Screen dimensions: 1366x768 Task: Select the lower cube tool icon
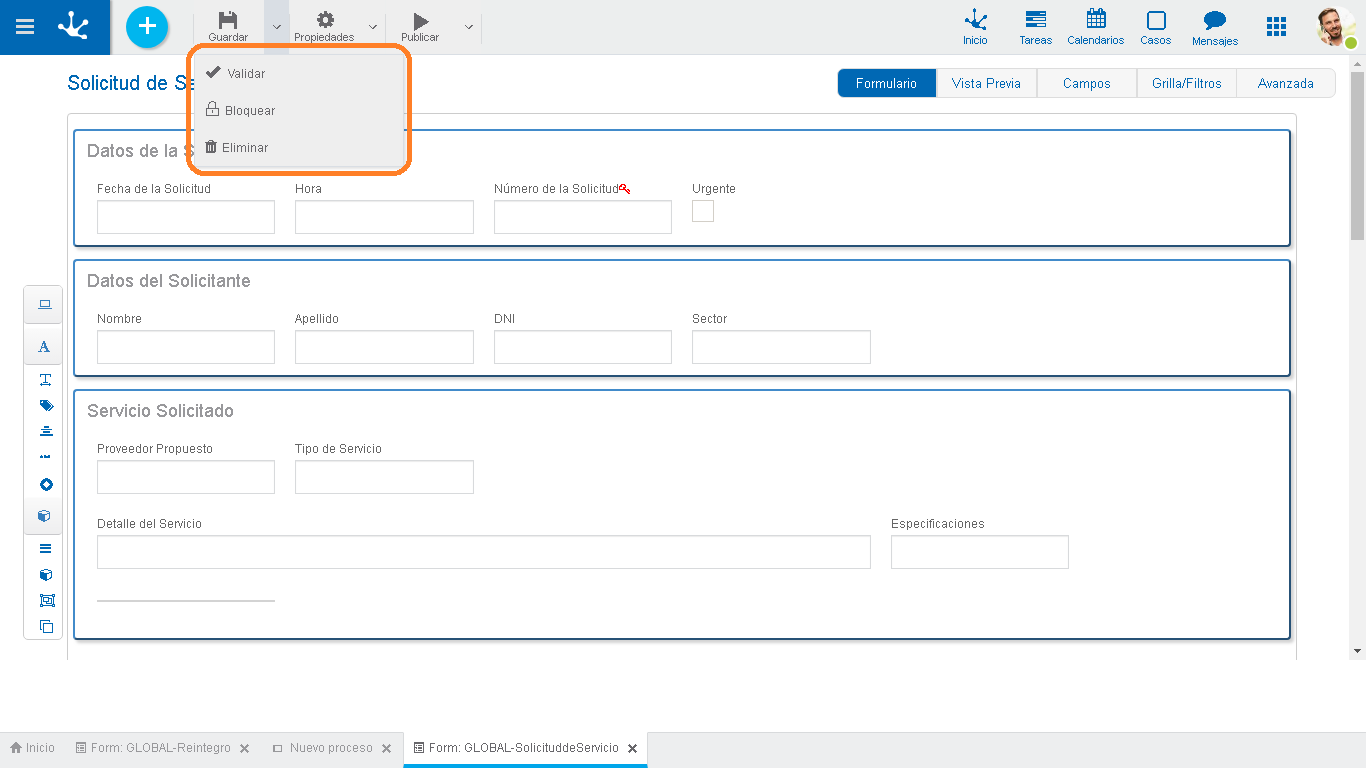click(45, 575)
